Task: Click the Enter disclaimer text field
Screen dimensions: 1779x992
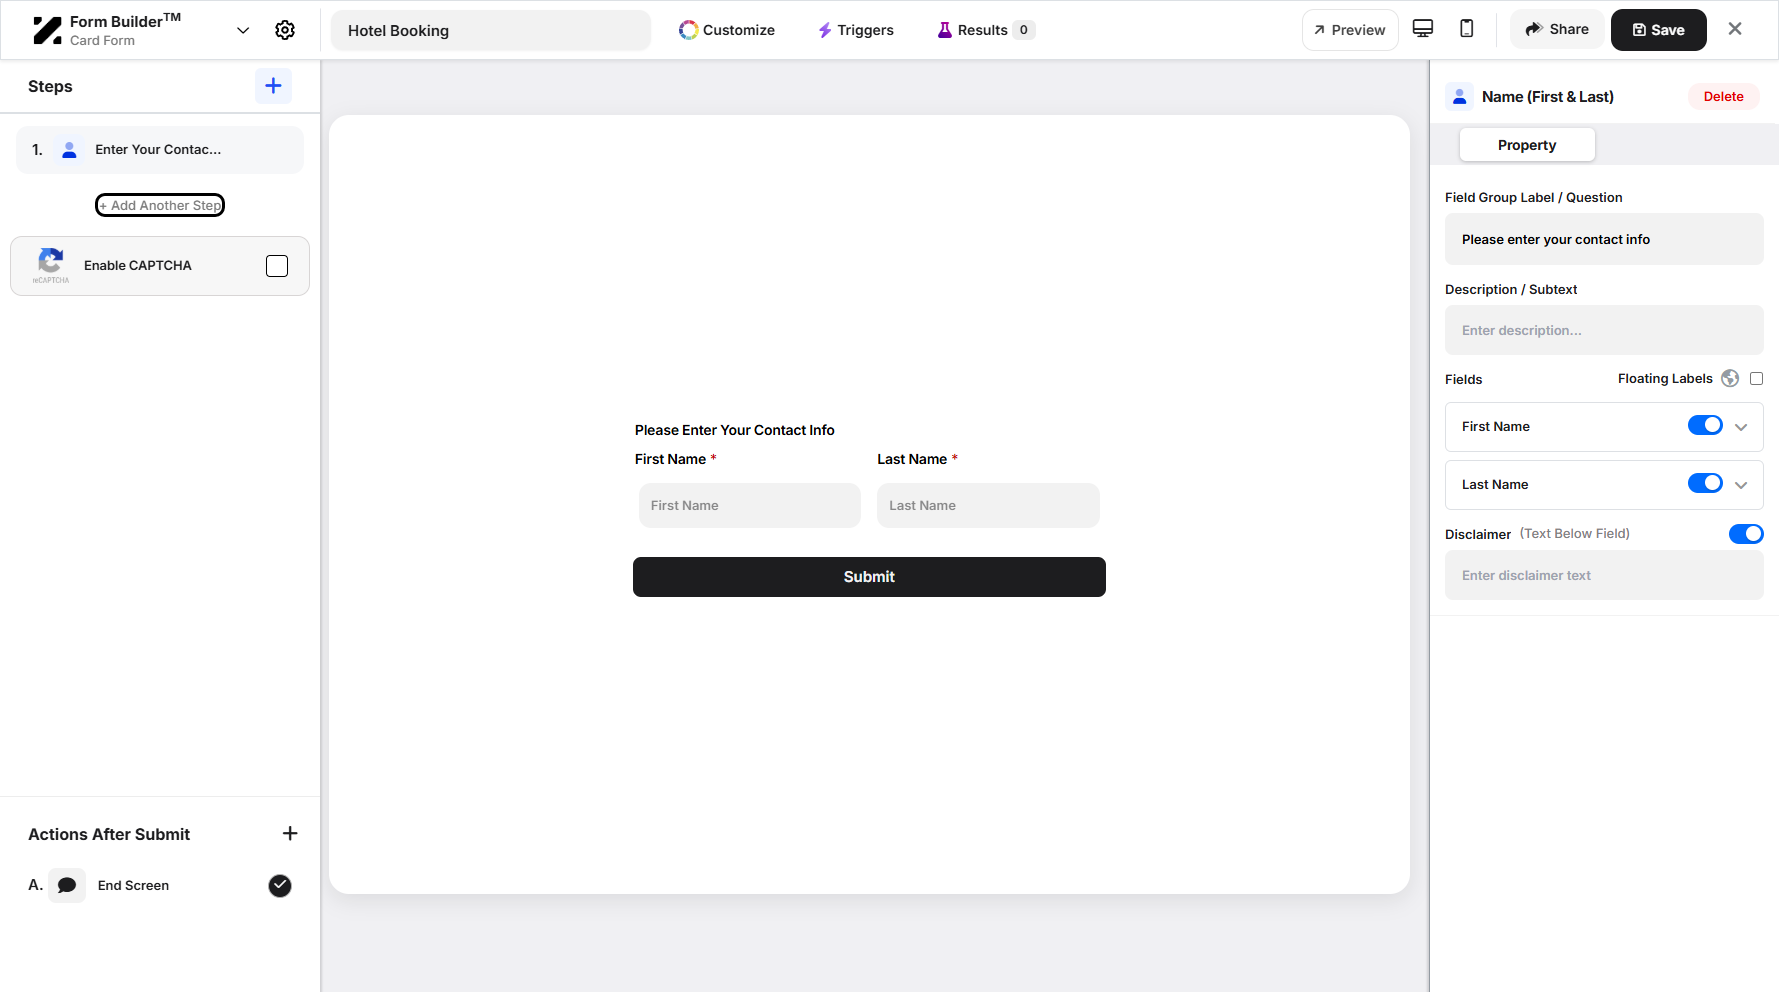Action: 1604,575
